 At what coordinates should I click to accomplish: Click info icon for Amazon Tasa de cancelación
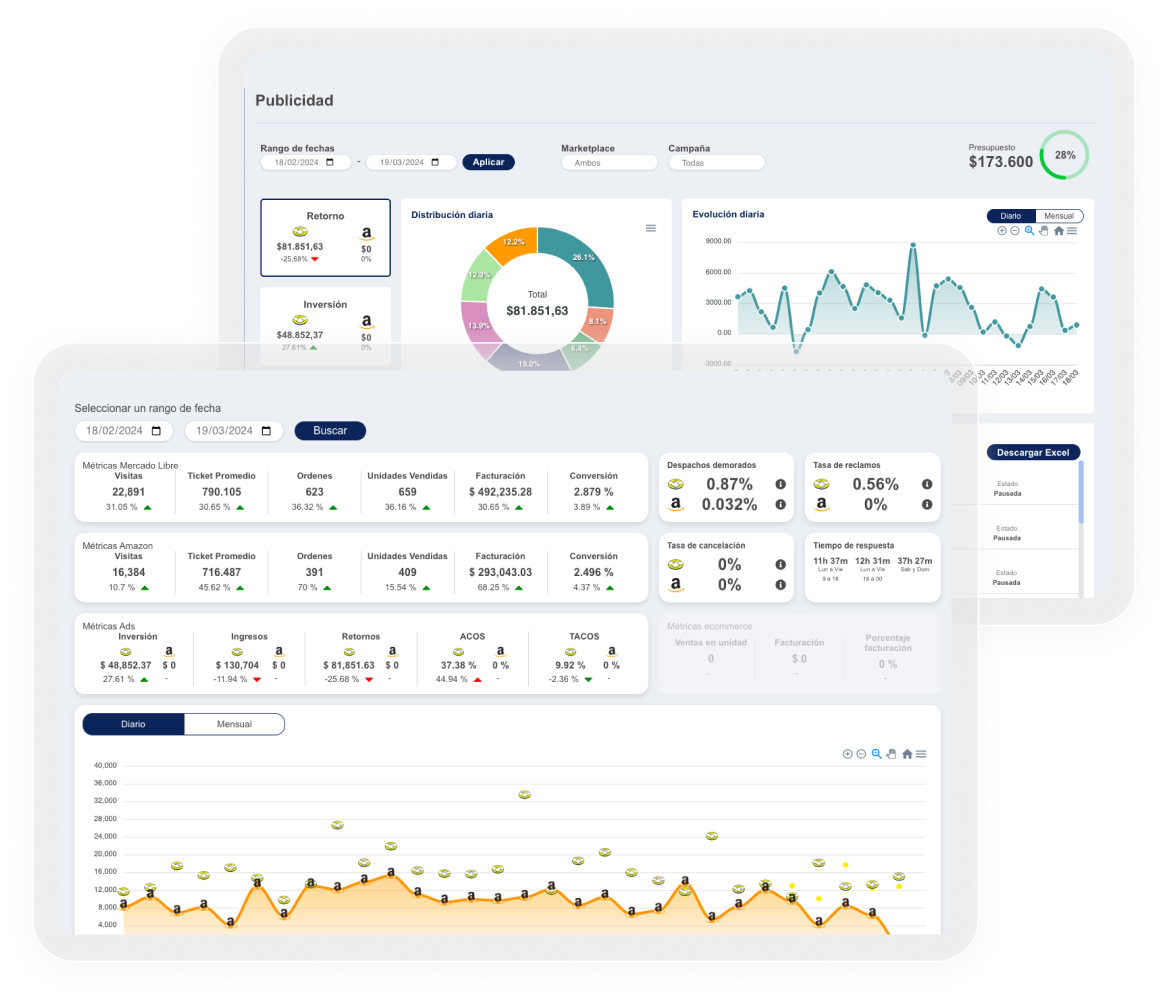click(780, 584)
